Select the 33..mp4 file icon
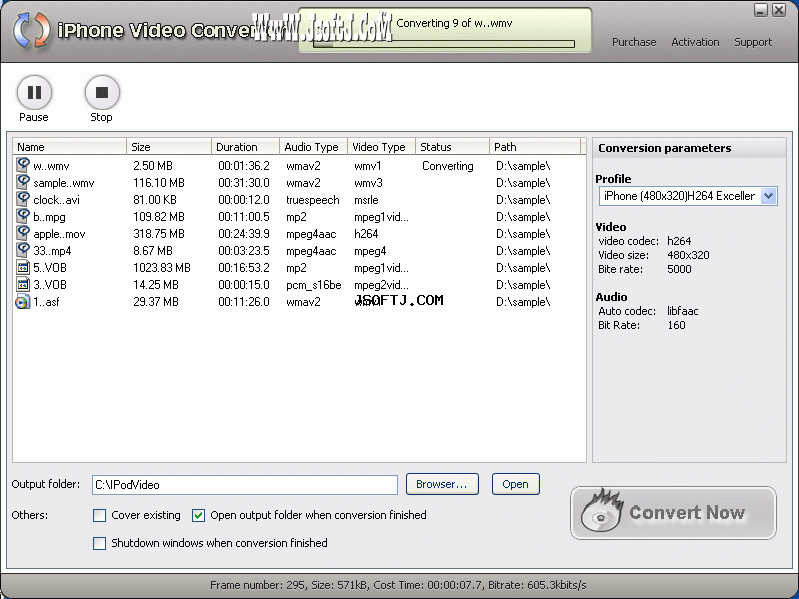This screenshot has height=599, width=799. (22, 250)
